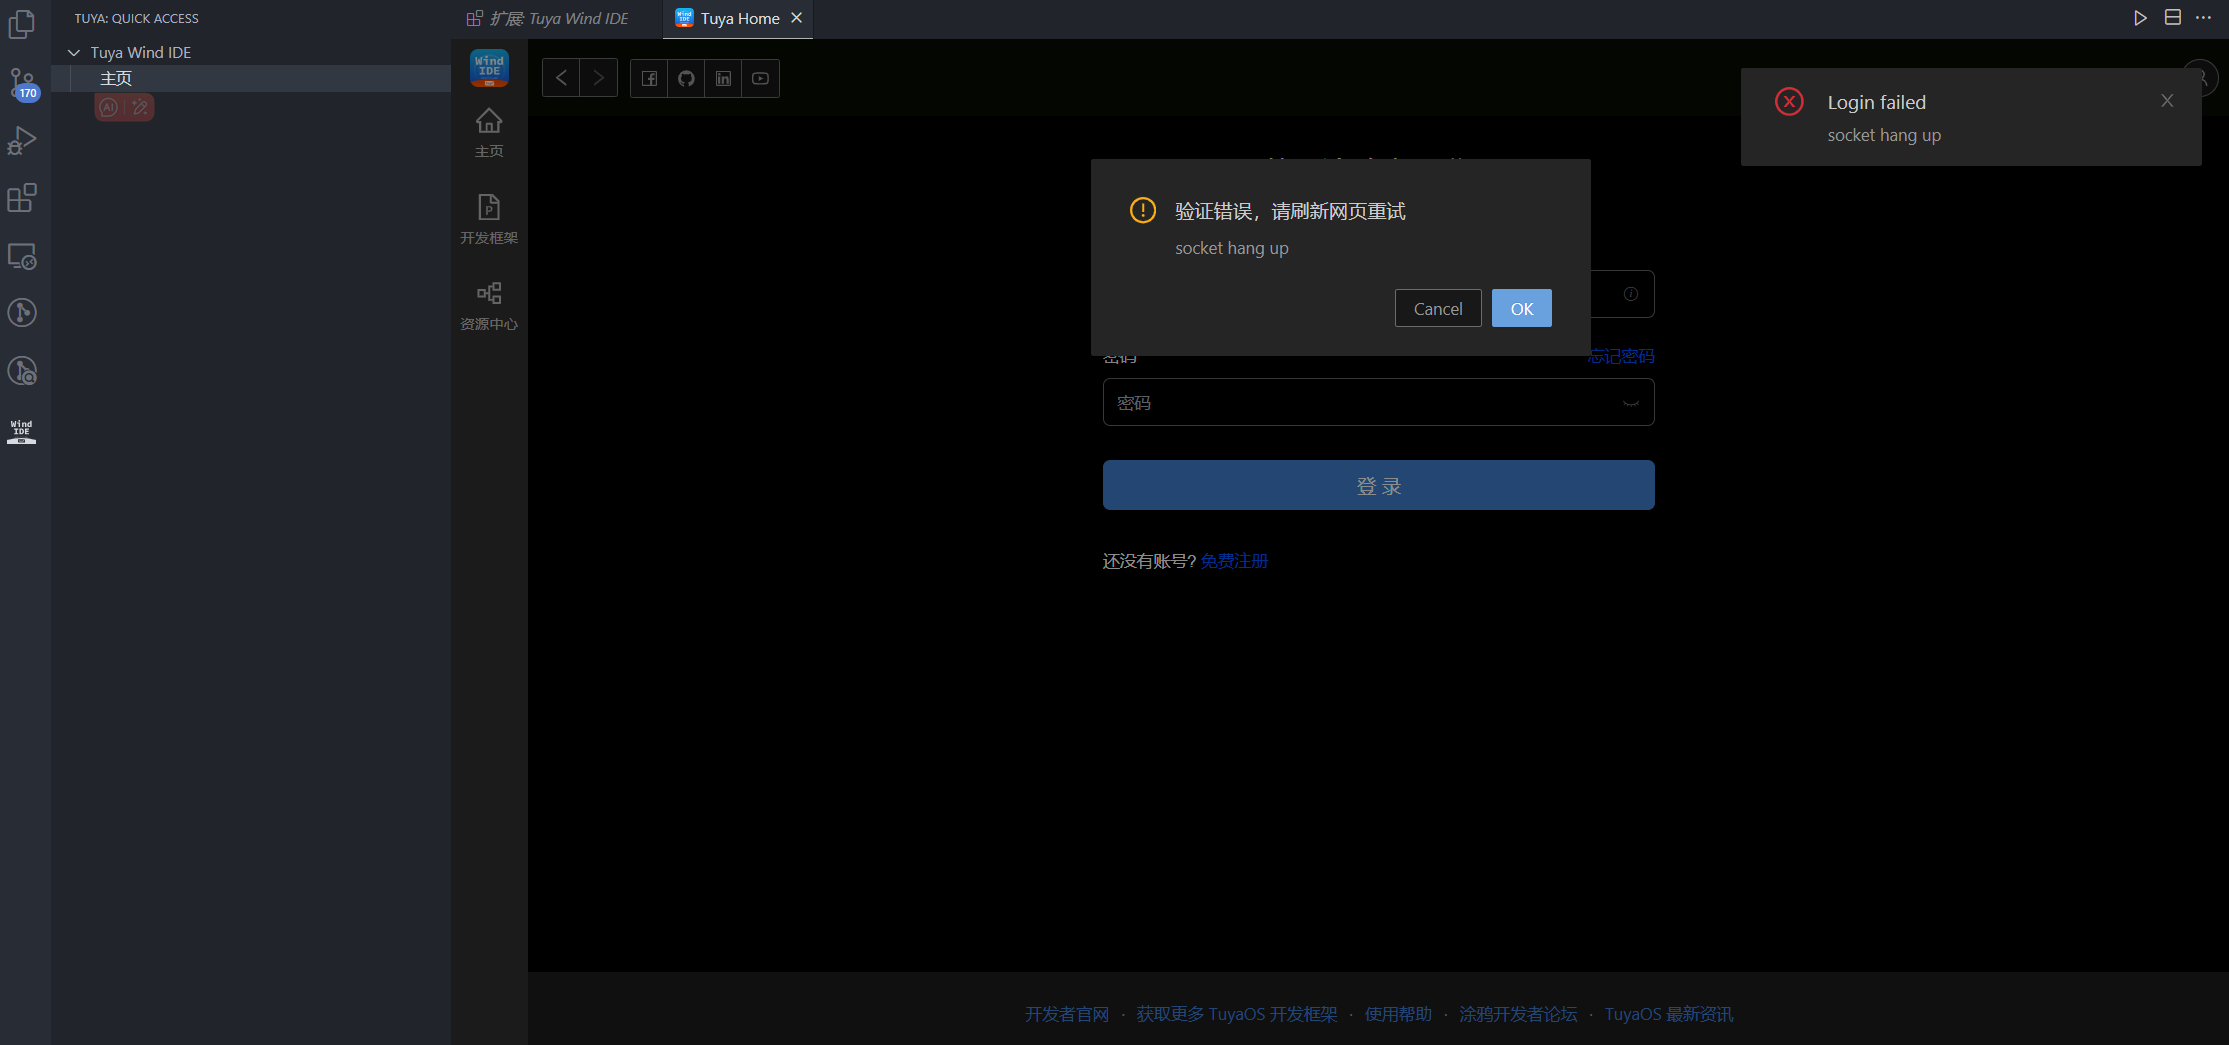Open the Wind IDE activity bar view

click(22, 431)
